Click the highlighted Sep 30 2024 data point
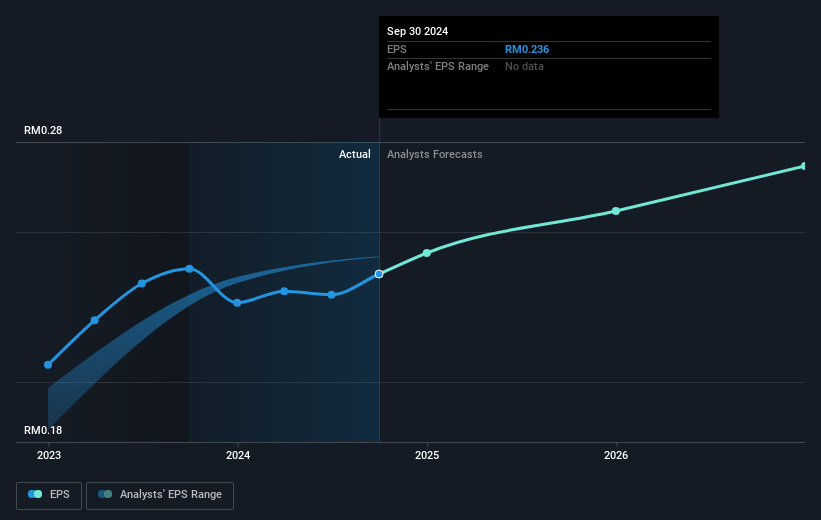The height and width of the screenshot is (520, 821). [379, 274]
